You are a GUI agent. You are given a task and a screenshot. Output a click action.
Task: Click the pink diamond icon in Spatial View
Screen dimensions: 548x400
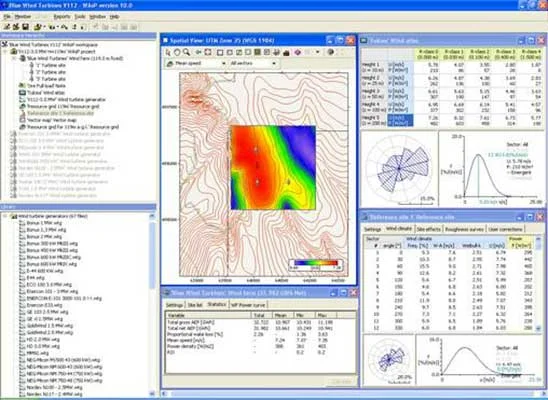pyautogui.click(x=297, y=52)
